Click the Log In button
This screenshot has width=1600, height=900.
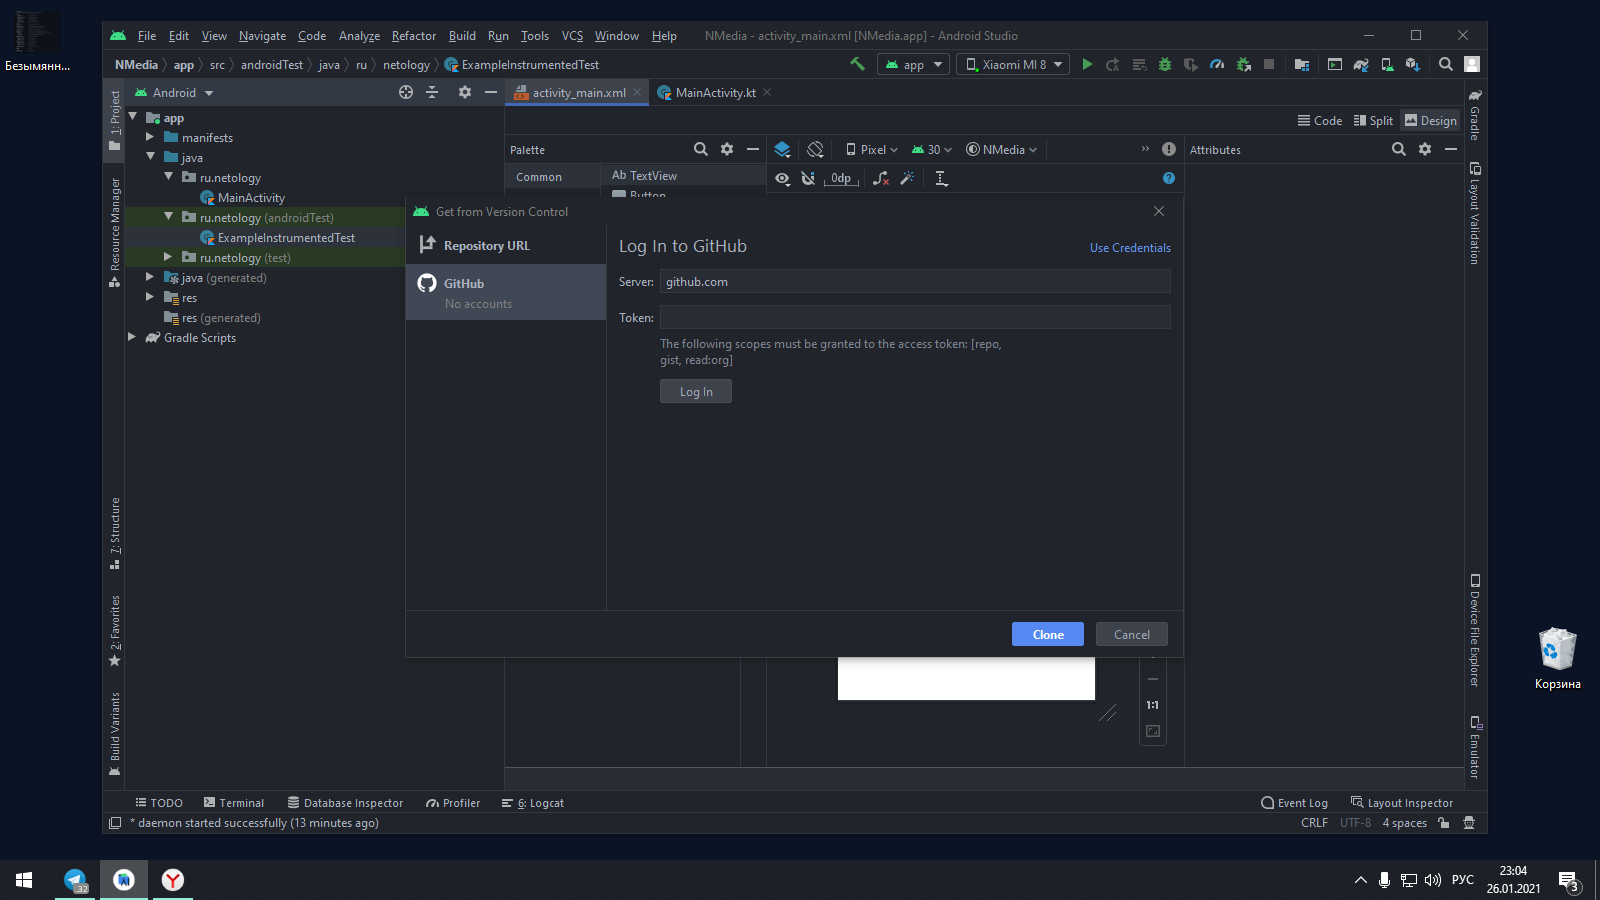tap(696, 391)
